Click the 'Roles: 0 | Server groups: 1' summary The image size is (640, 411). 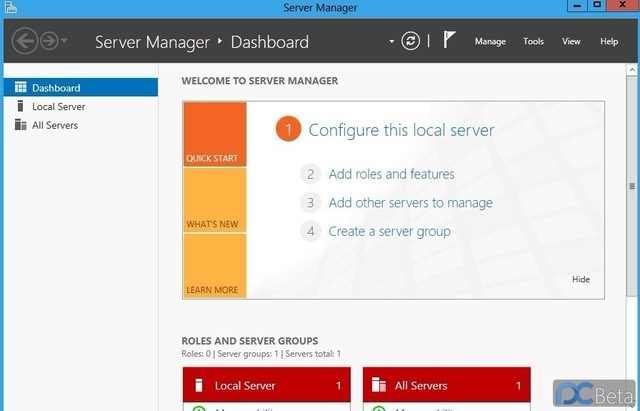point(261,354)
